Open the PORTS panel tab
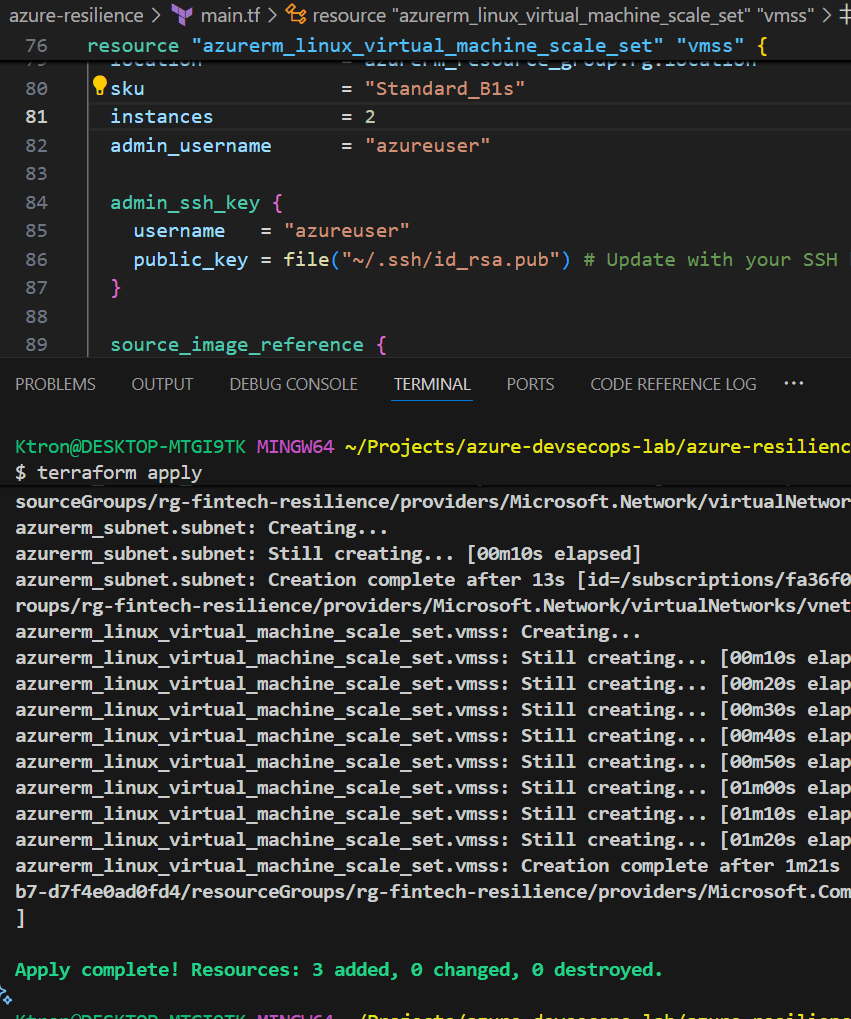851x1019 pixels. pos(530,384)
